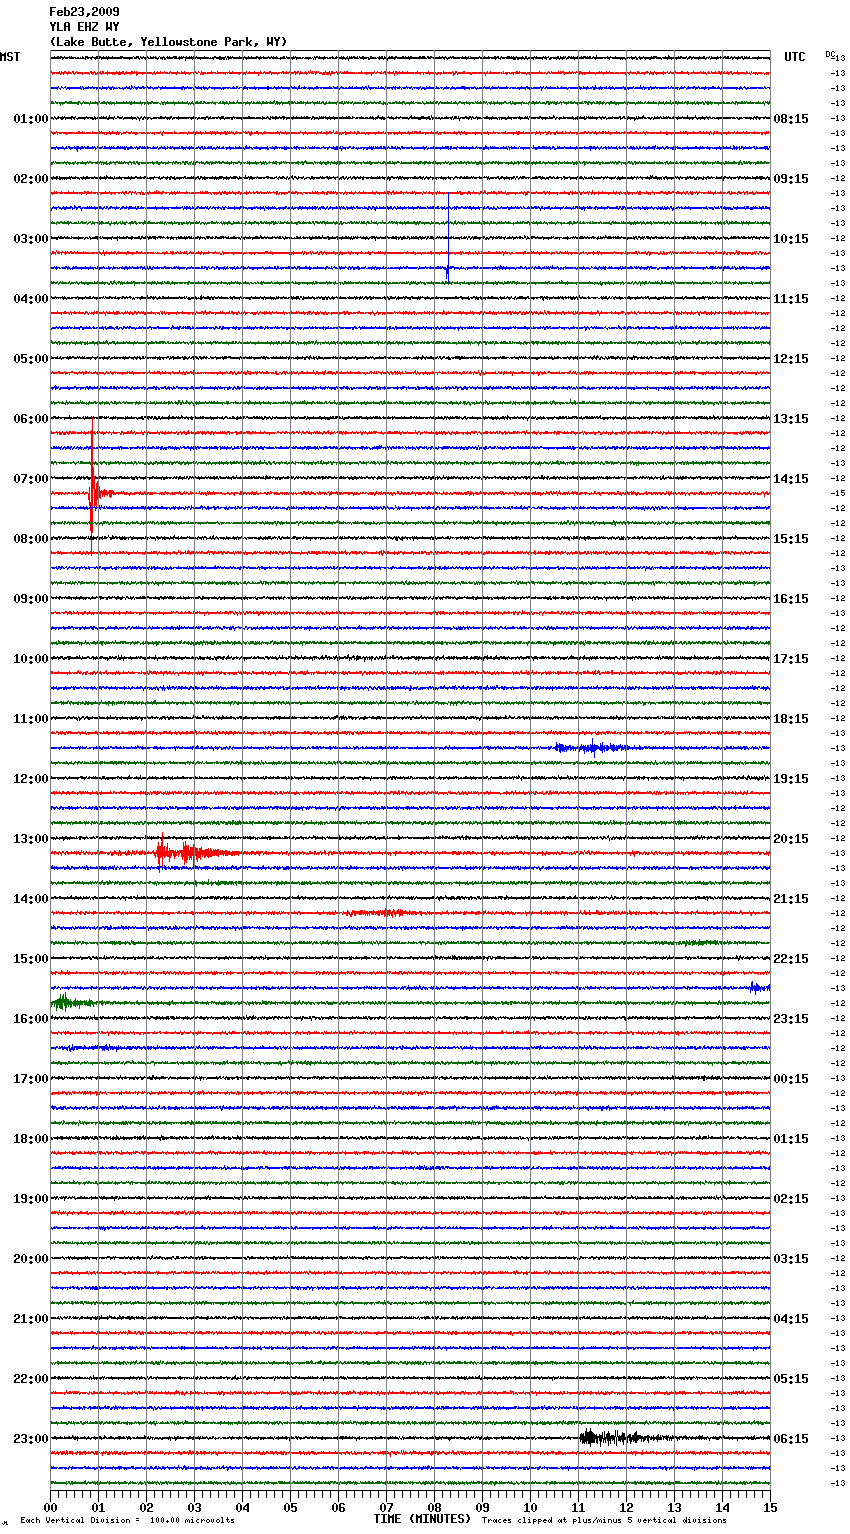Screen dimensions: 850x1534
Task: Click the green burst at start of the 15:45 trace
Action: 70,1002
